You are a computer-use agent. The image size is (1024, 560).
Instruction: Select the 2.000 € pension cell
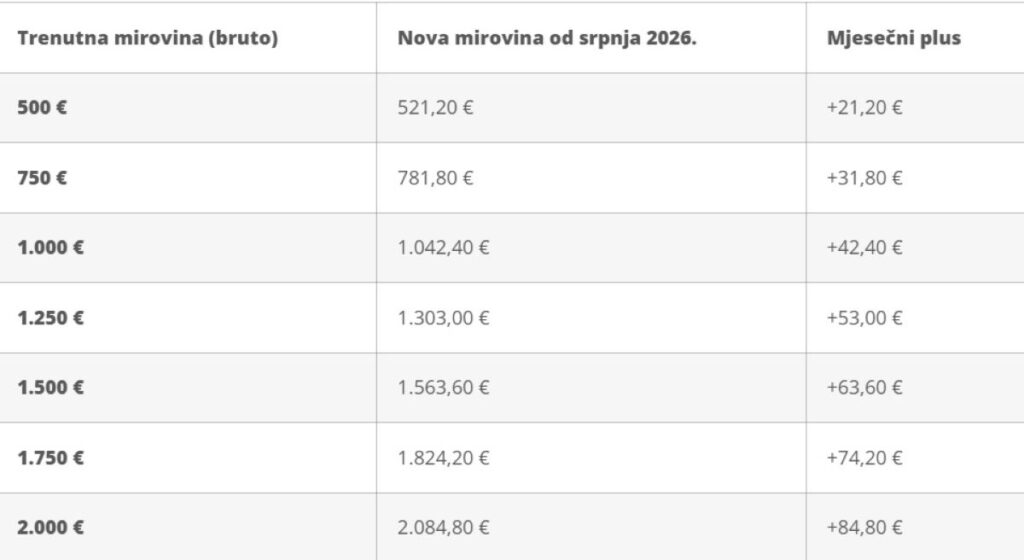point(50,528)
